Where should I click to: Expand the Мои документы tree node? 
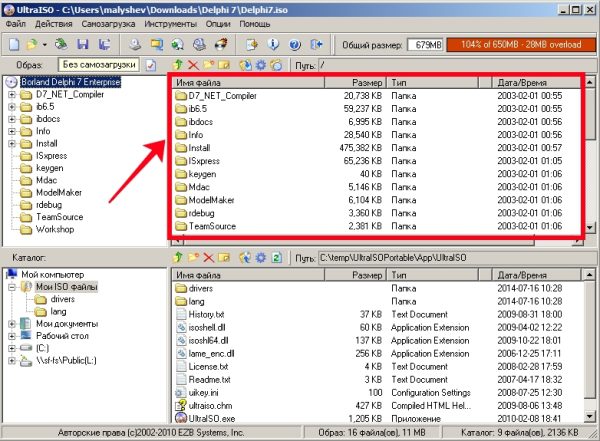pyautogui.click(x=12, y=324)
